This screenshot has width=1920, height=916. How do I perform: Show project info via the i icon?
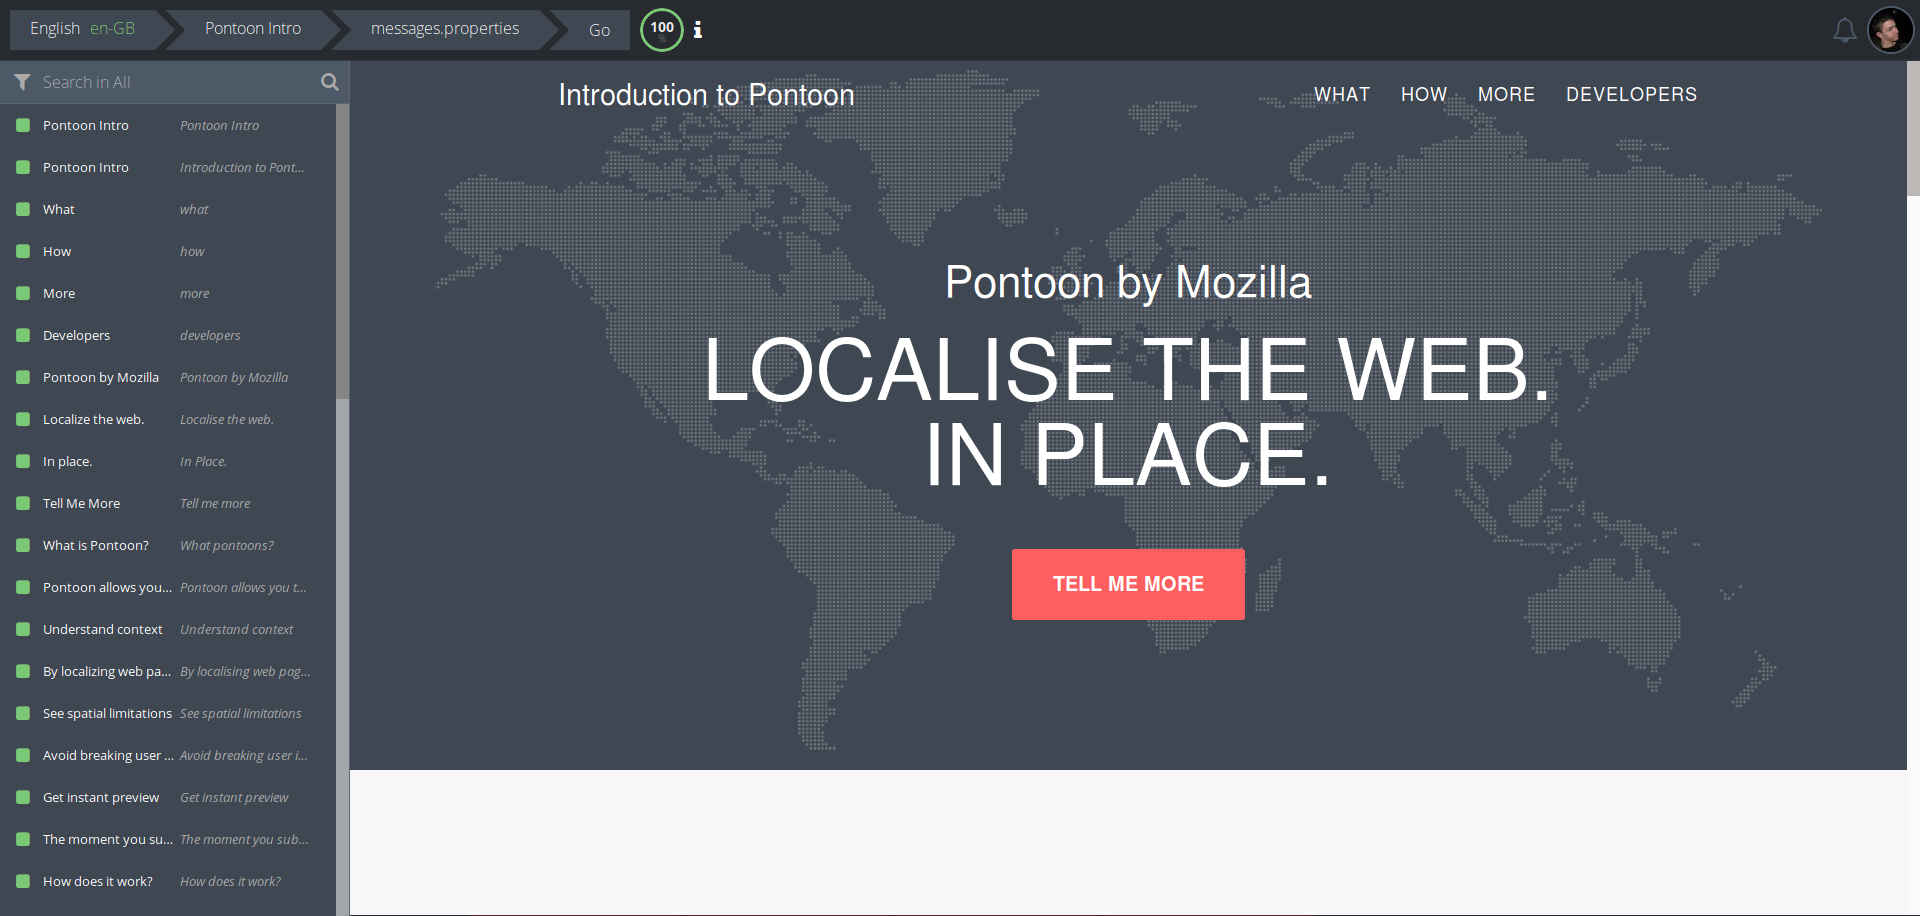698,30
